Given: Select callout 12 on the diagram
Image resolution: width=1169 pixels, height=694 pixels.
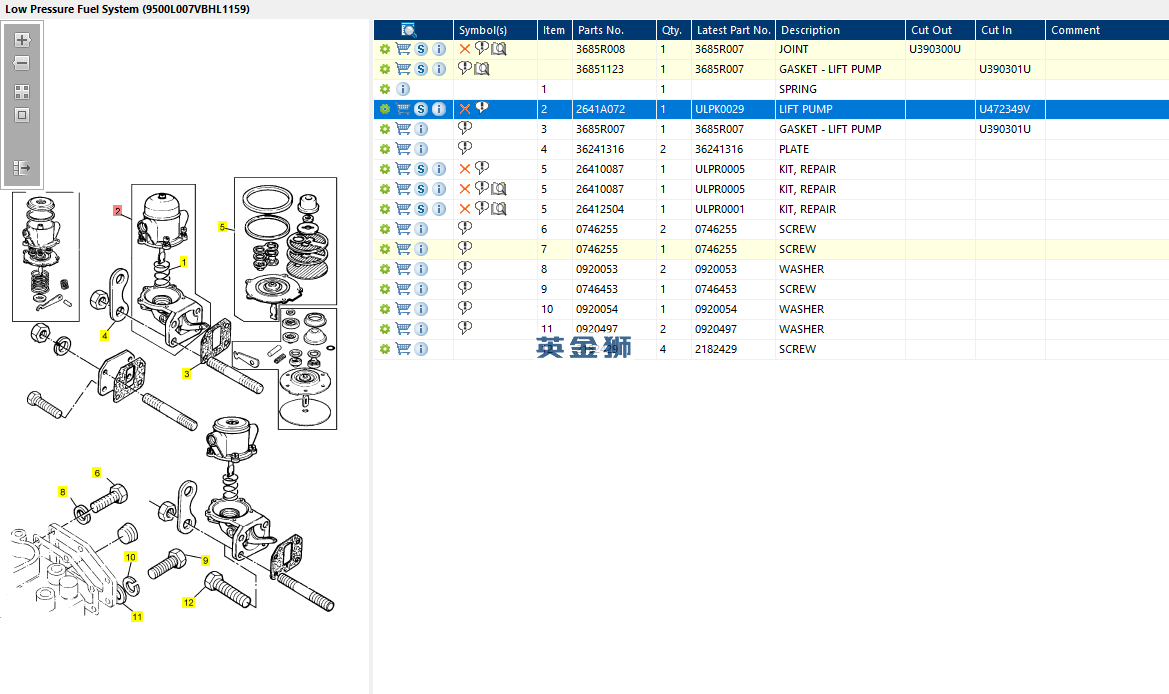Looking at the screenshot, I should point(189,602).
